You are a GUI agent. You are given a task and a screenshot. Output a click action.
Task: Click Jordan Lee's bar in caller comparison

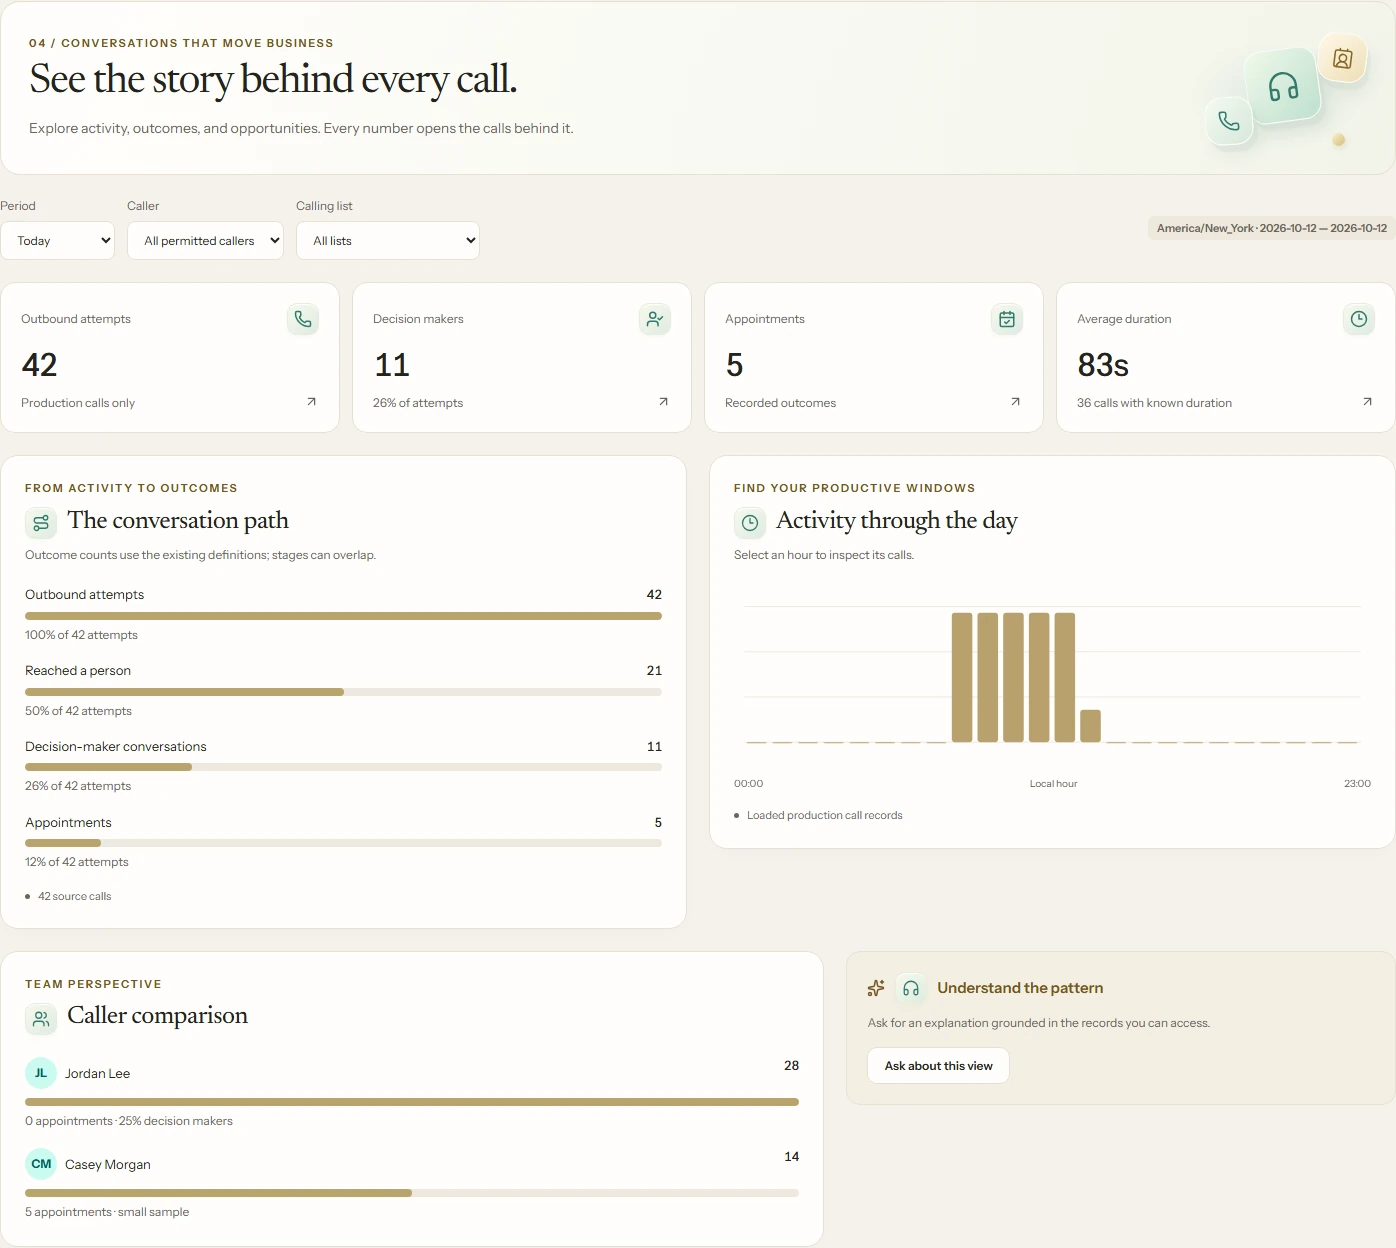click(x=412, y=1102)
